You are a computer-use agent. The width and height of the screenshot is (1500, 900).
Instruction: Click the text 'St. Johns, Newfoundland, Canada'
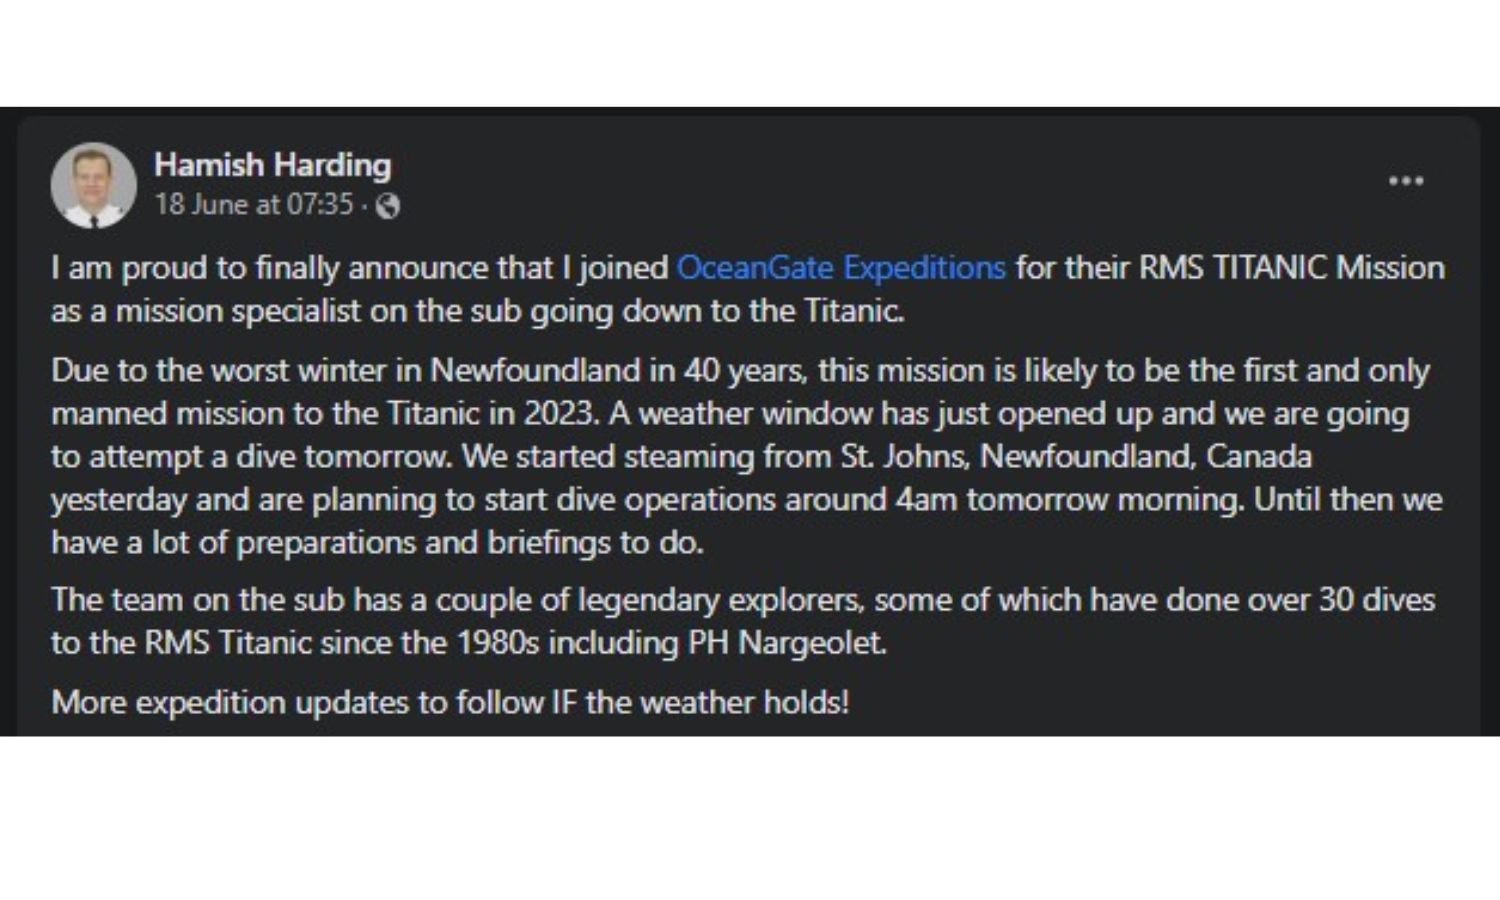click(x=1074, y=457)
